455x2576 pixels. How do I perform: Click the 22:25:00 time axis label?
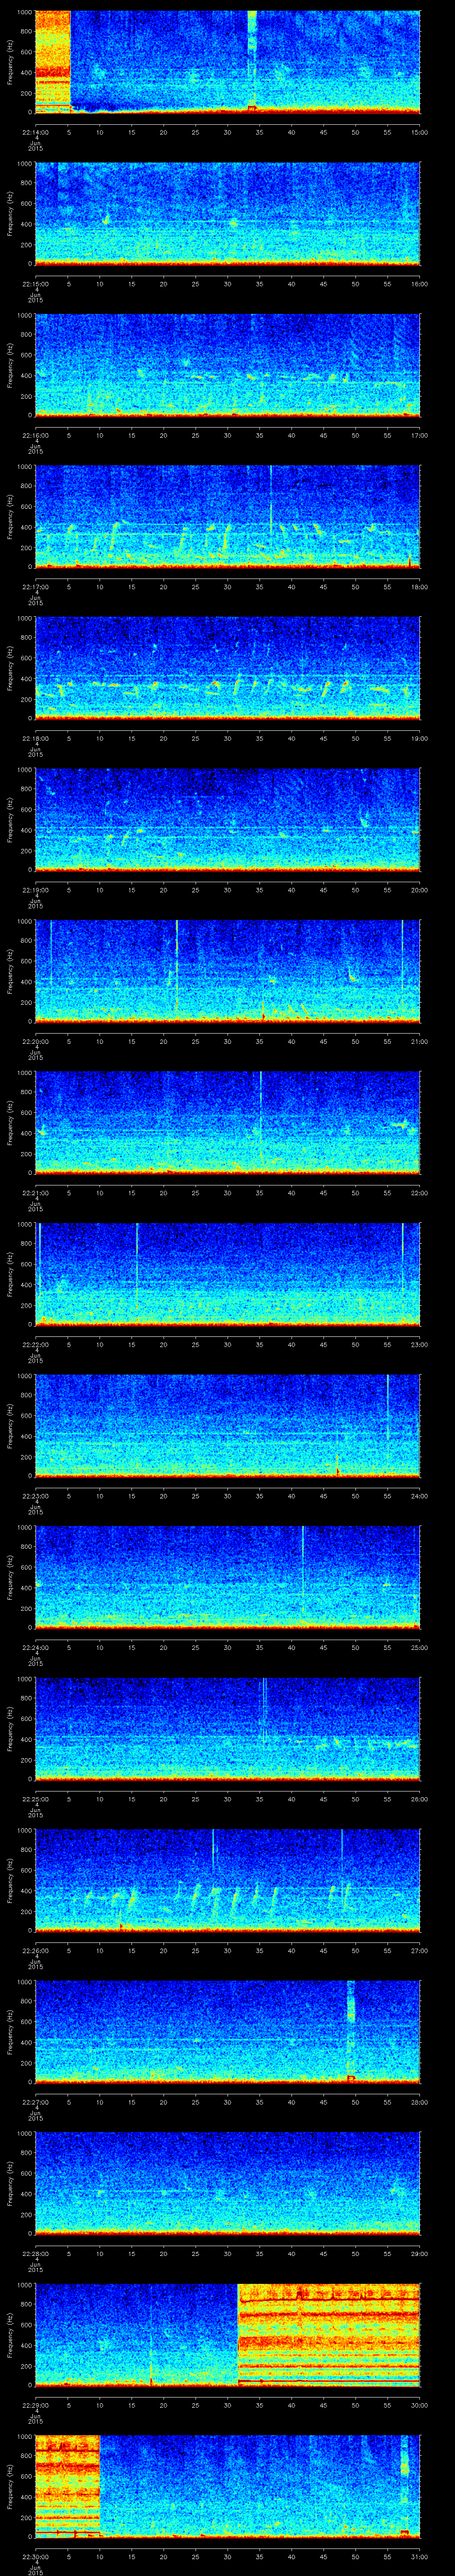click(x=35, y=1799)
